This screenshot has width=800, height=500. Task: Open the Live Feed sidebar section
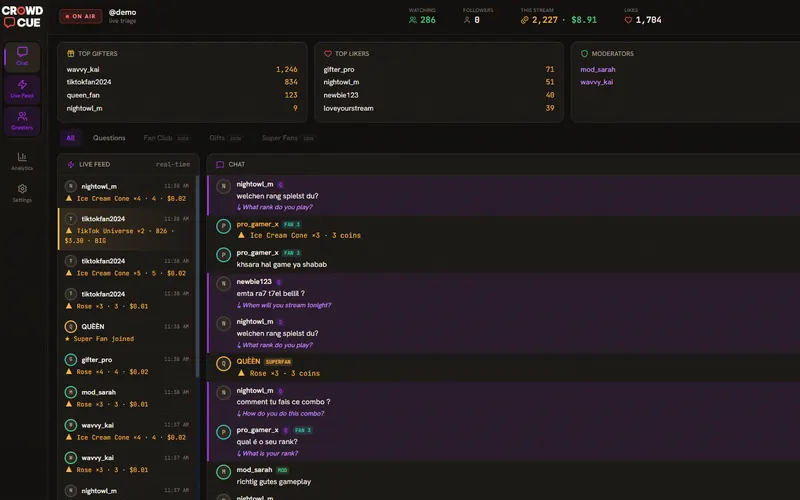(22, 89)
